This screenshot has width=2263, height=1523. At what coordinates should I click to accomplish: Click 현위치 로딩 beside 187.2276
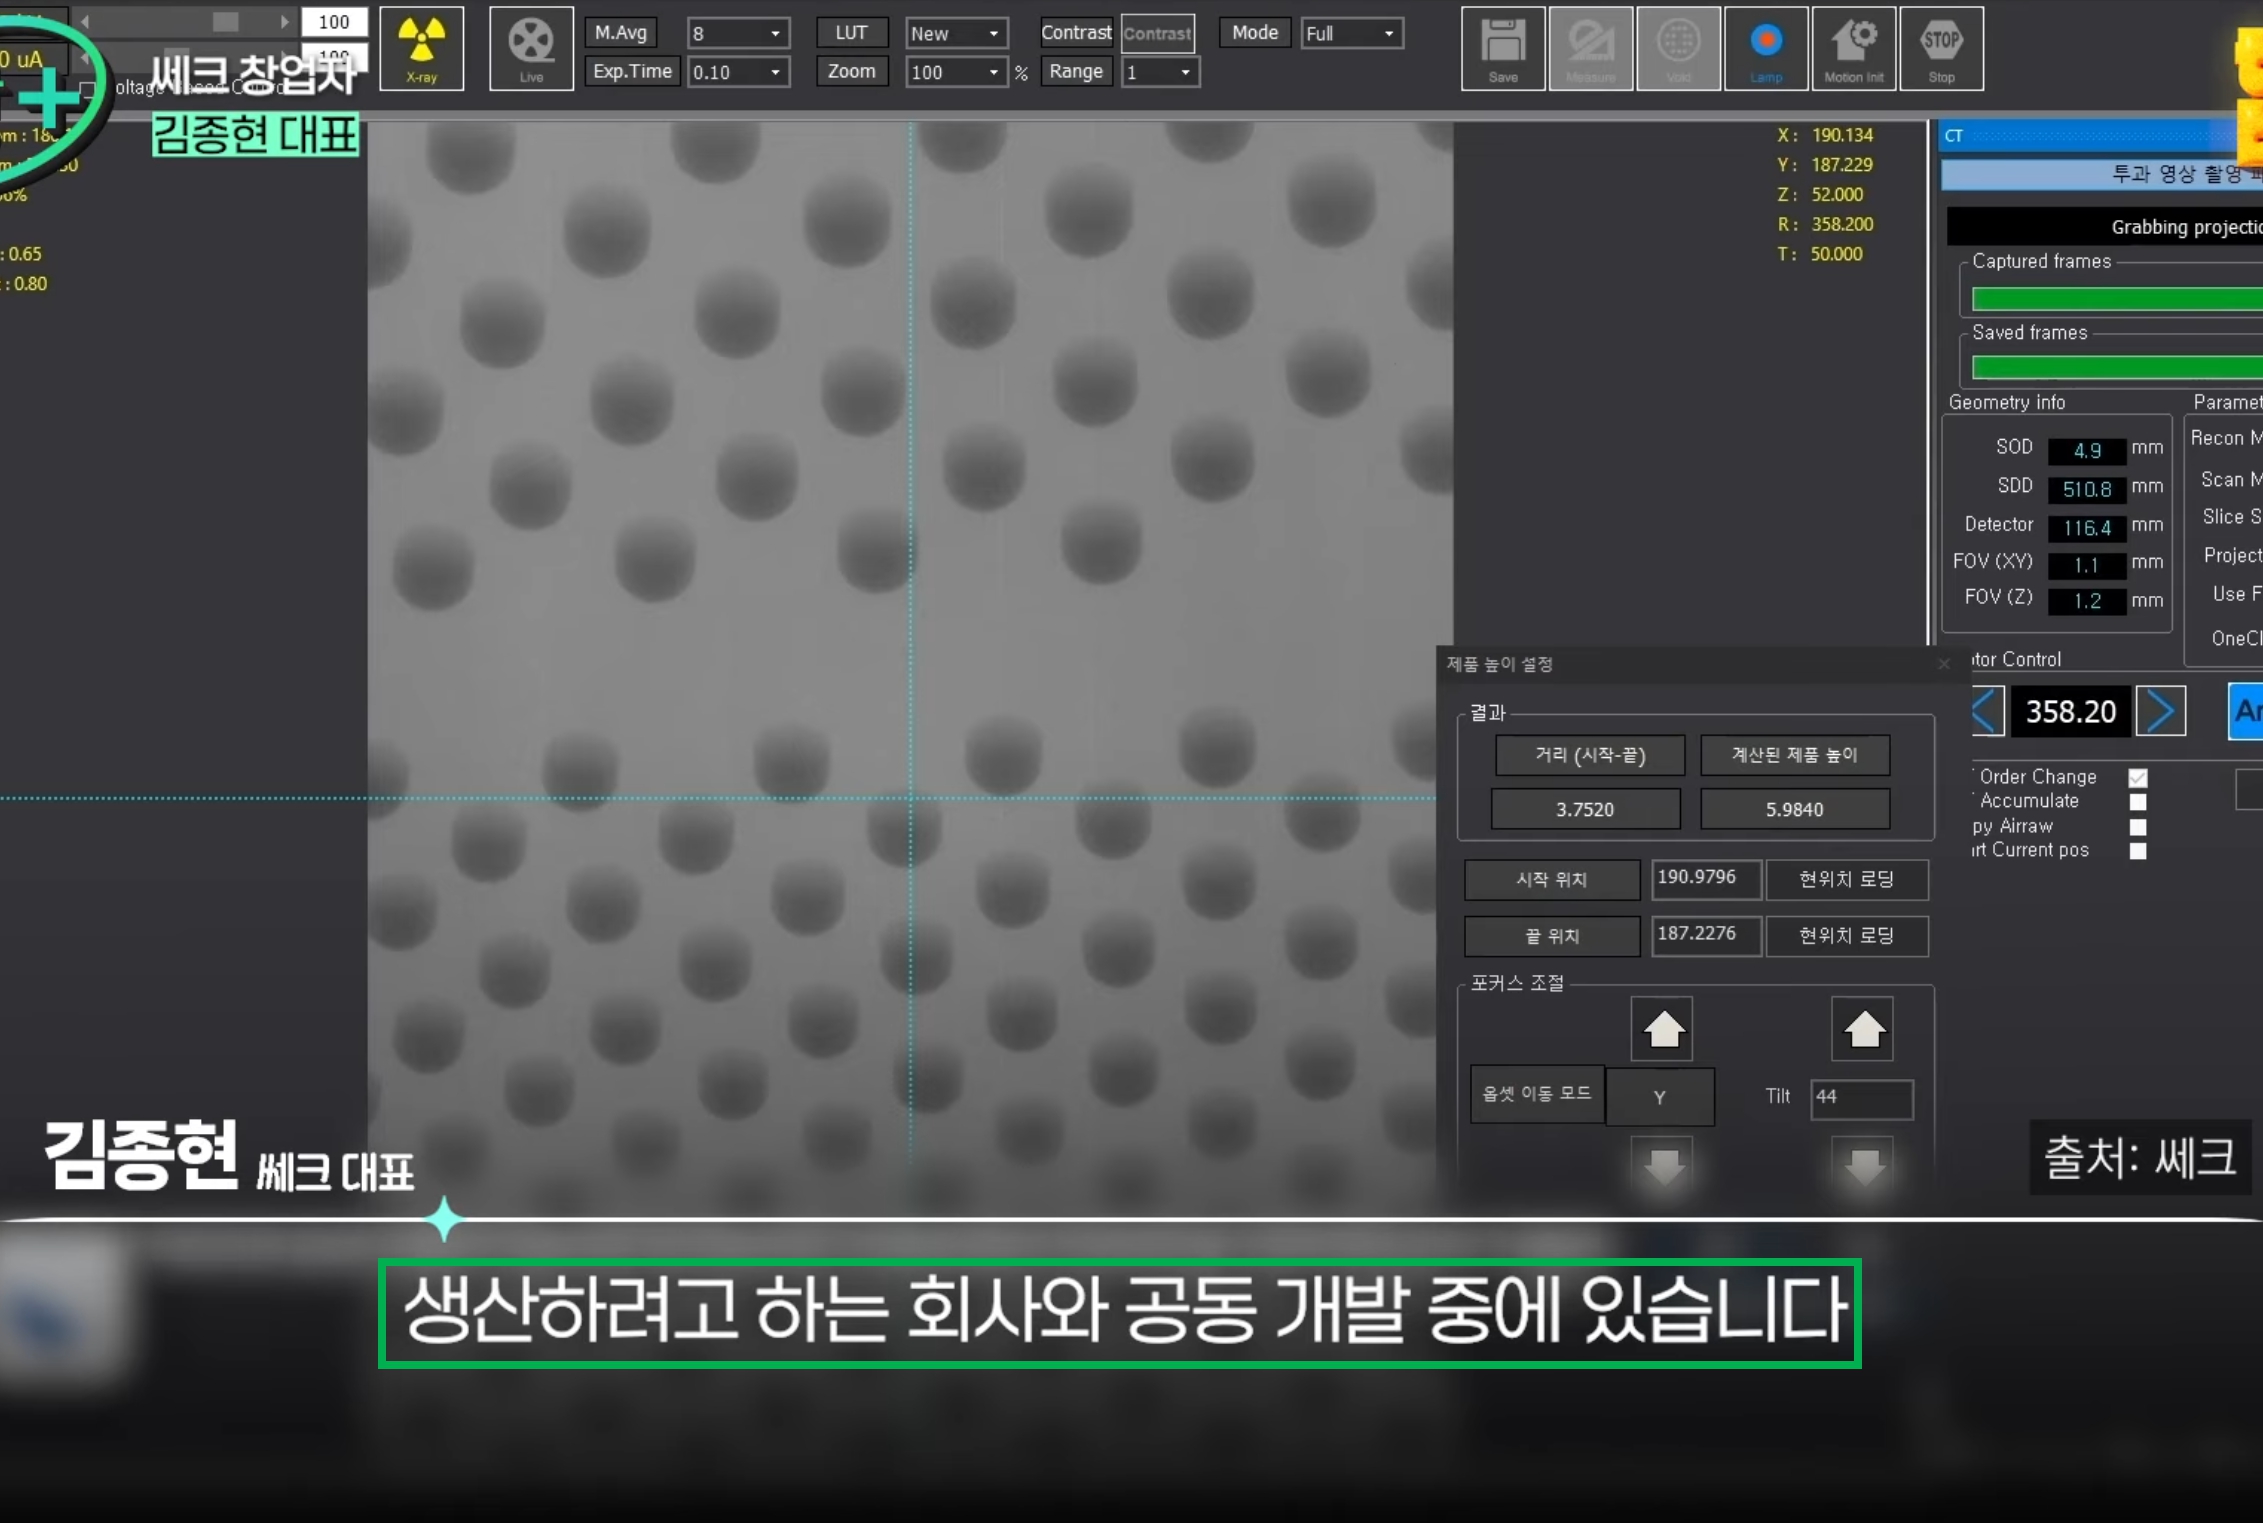(1846, 936)
